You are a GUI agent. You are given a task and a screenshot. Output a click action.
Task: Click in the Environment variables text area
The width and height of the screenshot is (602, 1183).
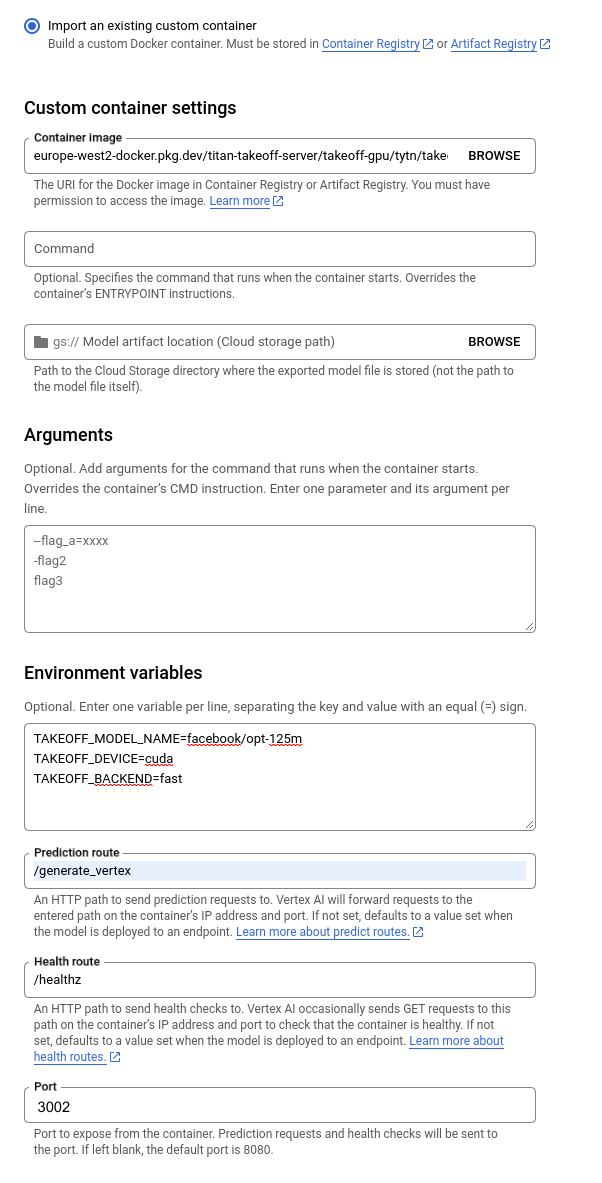[279, 776]
